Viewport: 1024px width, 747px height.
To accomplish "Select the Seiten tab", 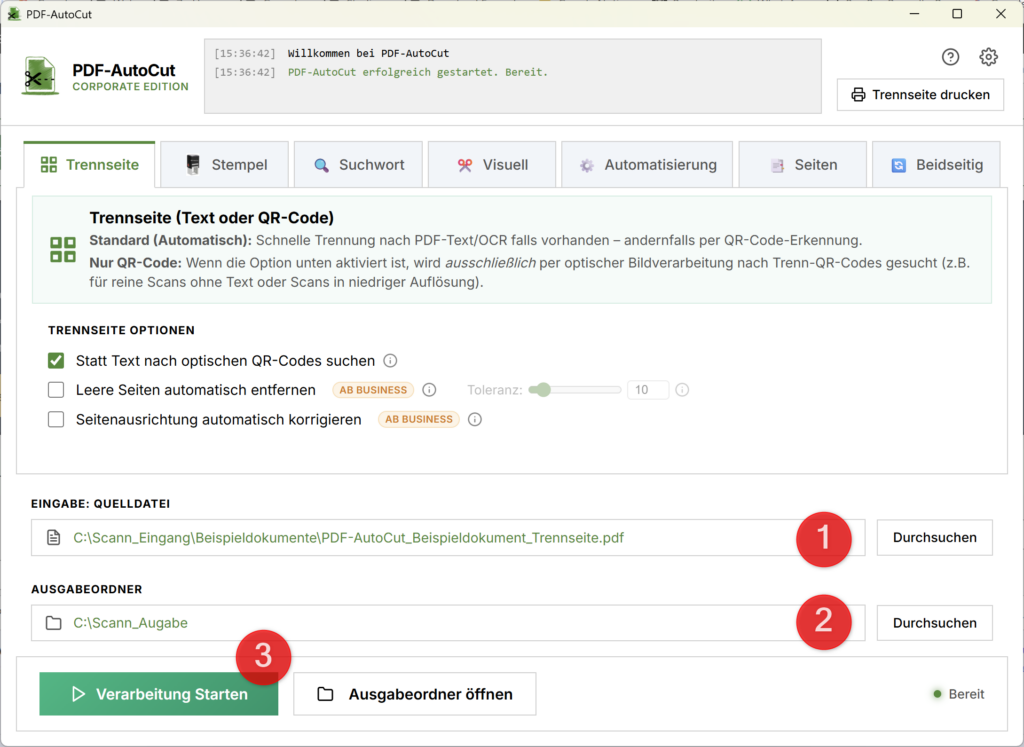I will point(803,165).
